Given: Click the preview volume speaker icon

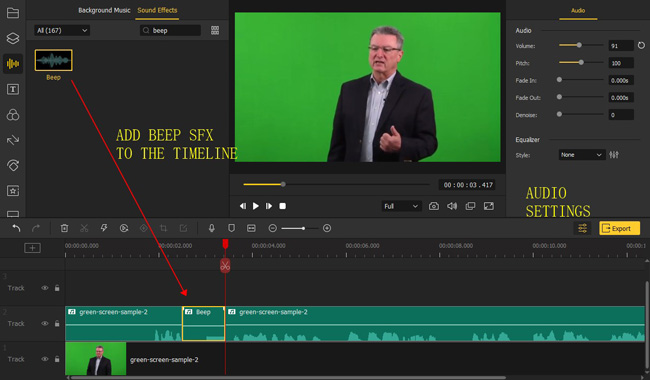Looking at the screenshot, I should (x=452, y=206).
